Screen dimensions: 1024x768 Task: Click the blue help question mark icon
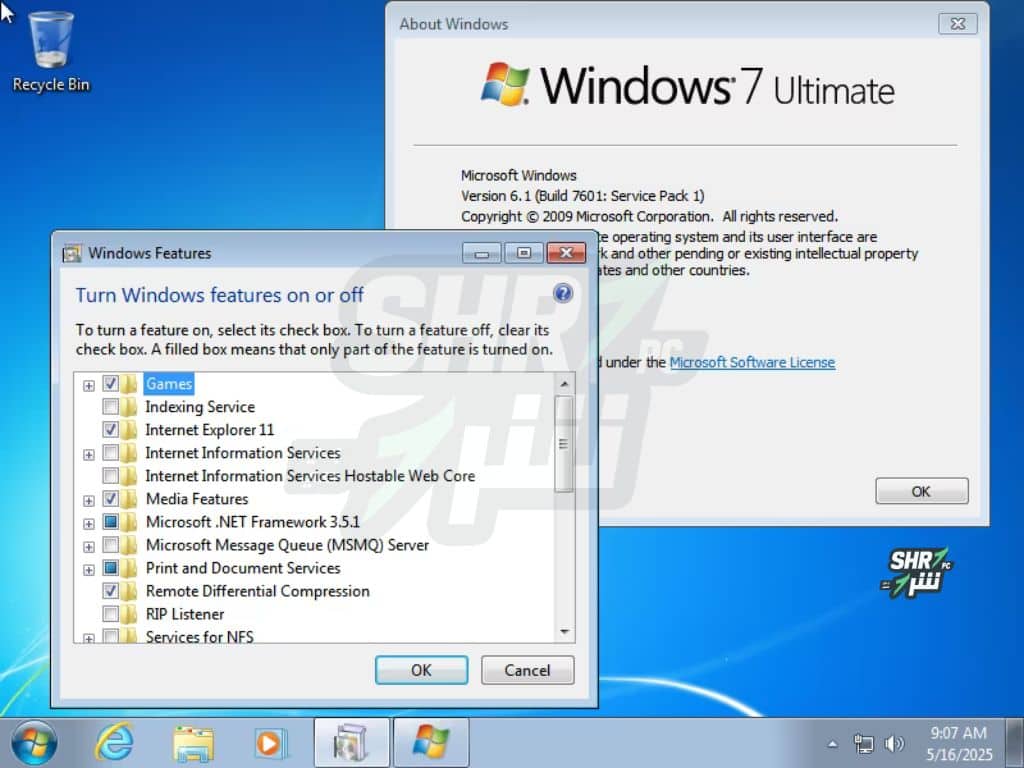point(563,293)
